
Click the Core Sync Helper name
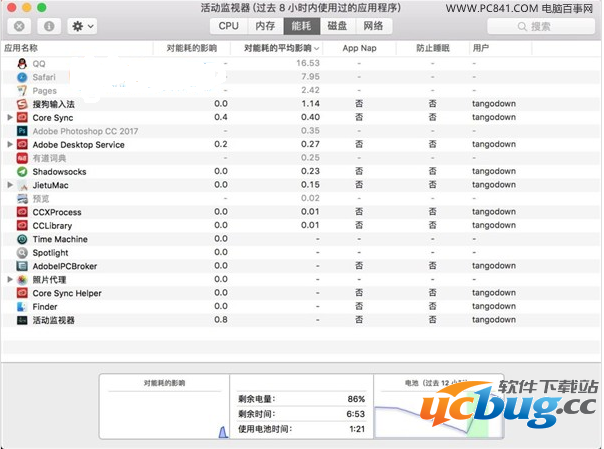tap(67, 293)
